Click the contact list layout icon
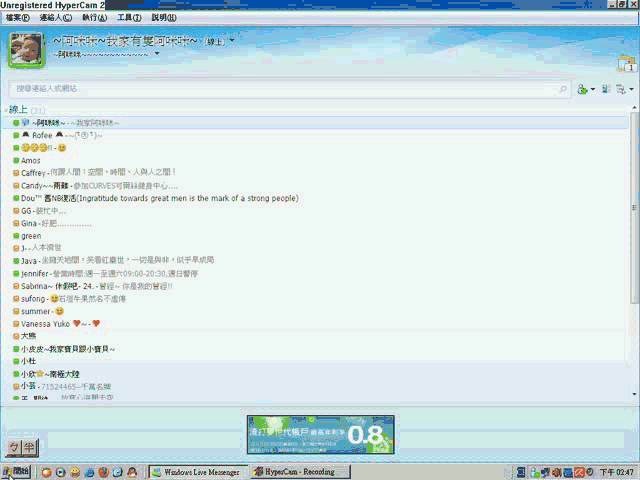 [606, 89]
